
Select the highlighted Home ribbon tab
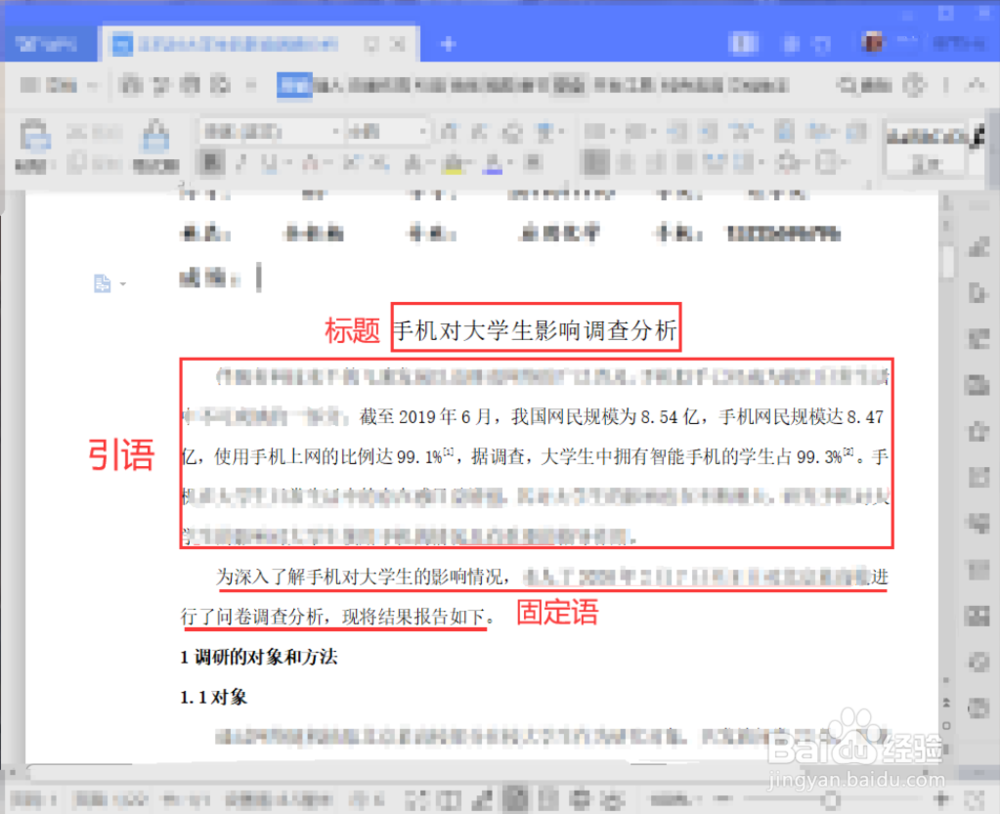click(x=295, y=85)
